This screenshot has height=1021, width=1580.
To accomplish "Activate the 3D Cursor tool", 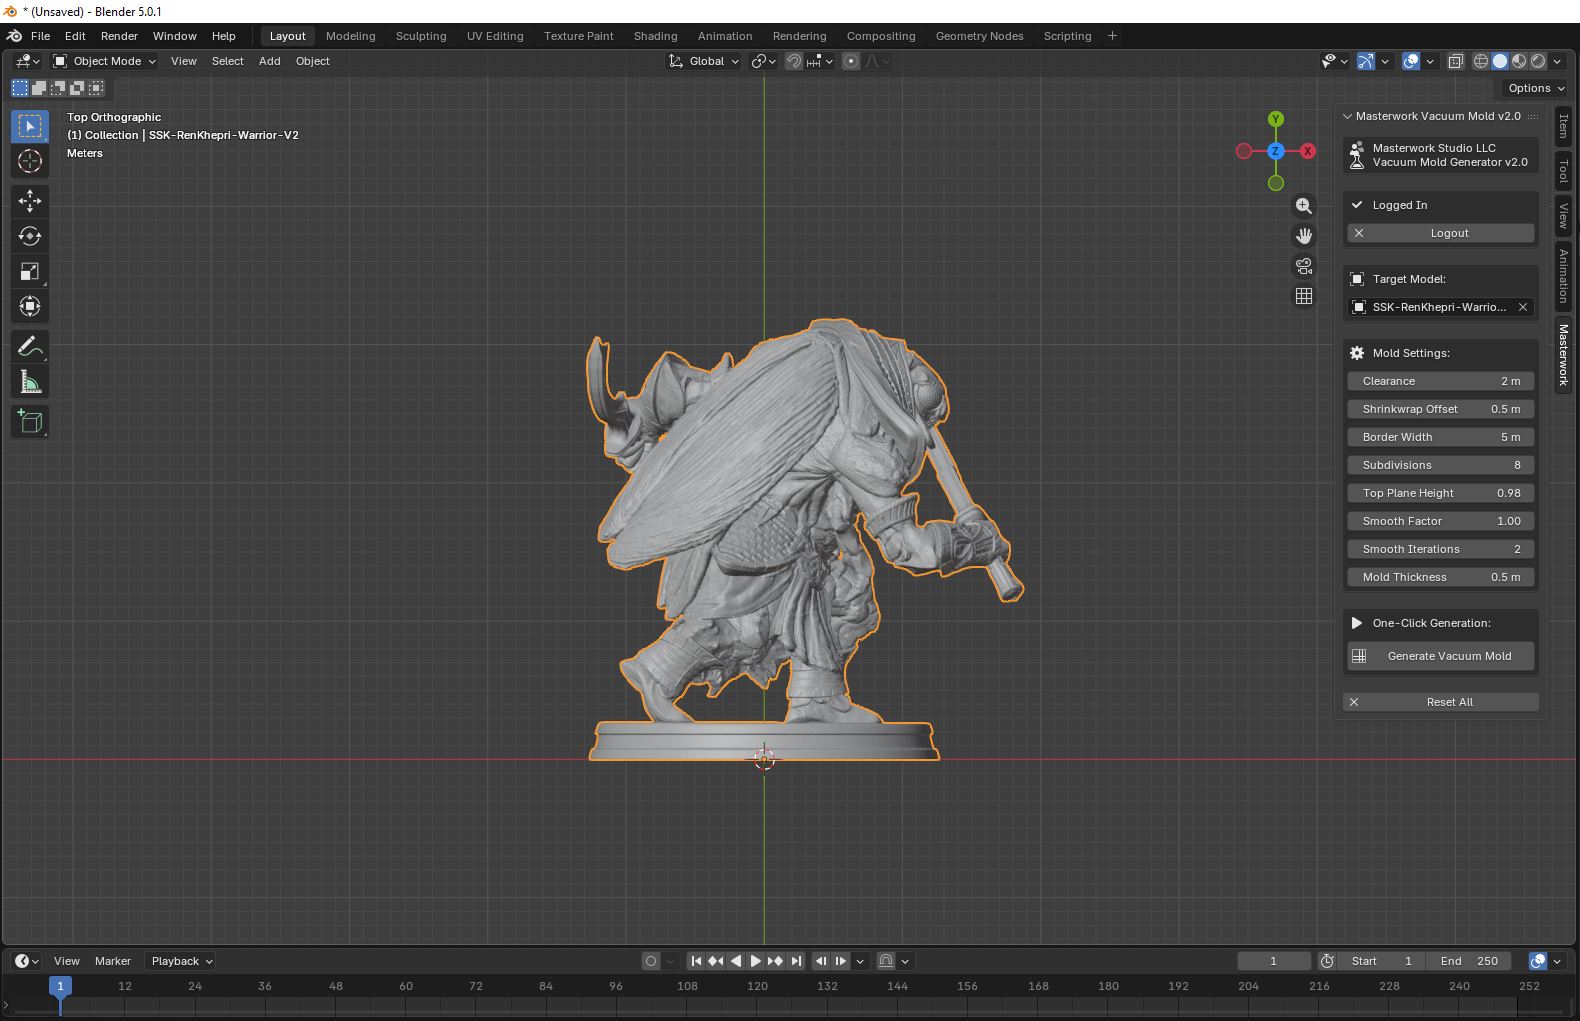I will (x=30, y=161).
